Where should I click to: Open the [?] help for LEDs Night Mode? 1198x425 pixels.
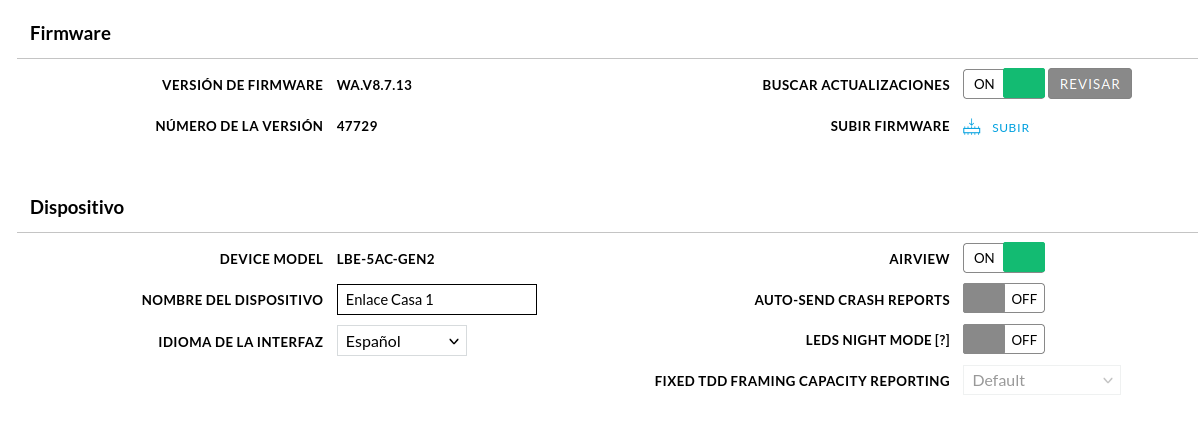pyautogui.click(x=942, y=341)
